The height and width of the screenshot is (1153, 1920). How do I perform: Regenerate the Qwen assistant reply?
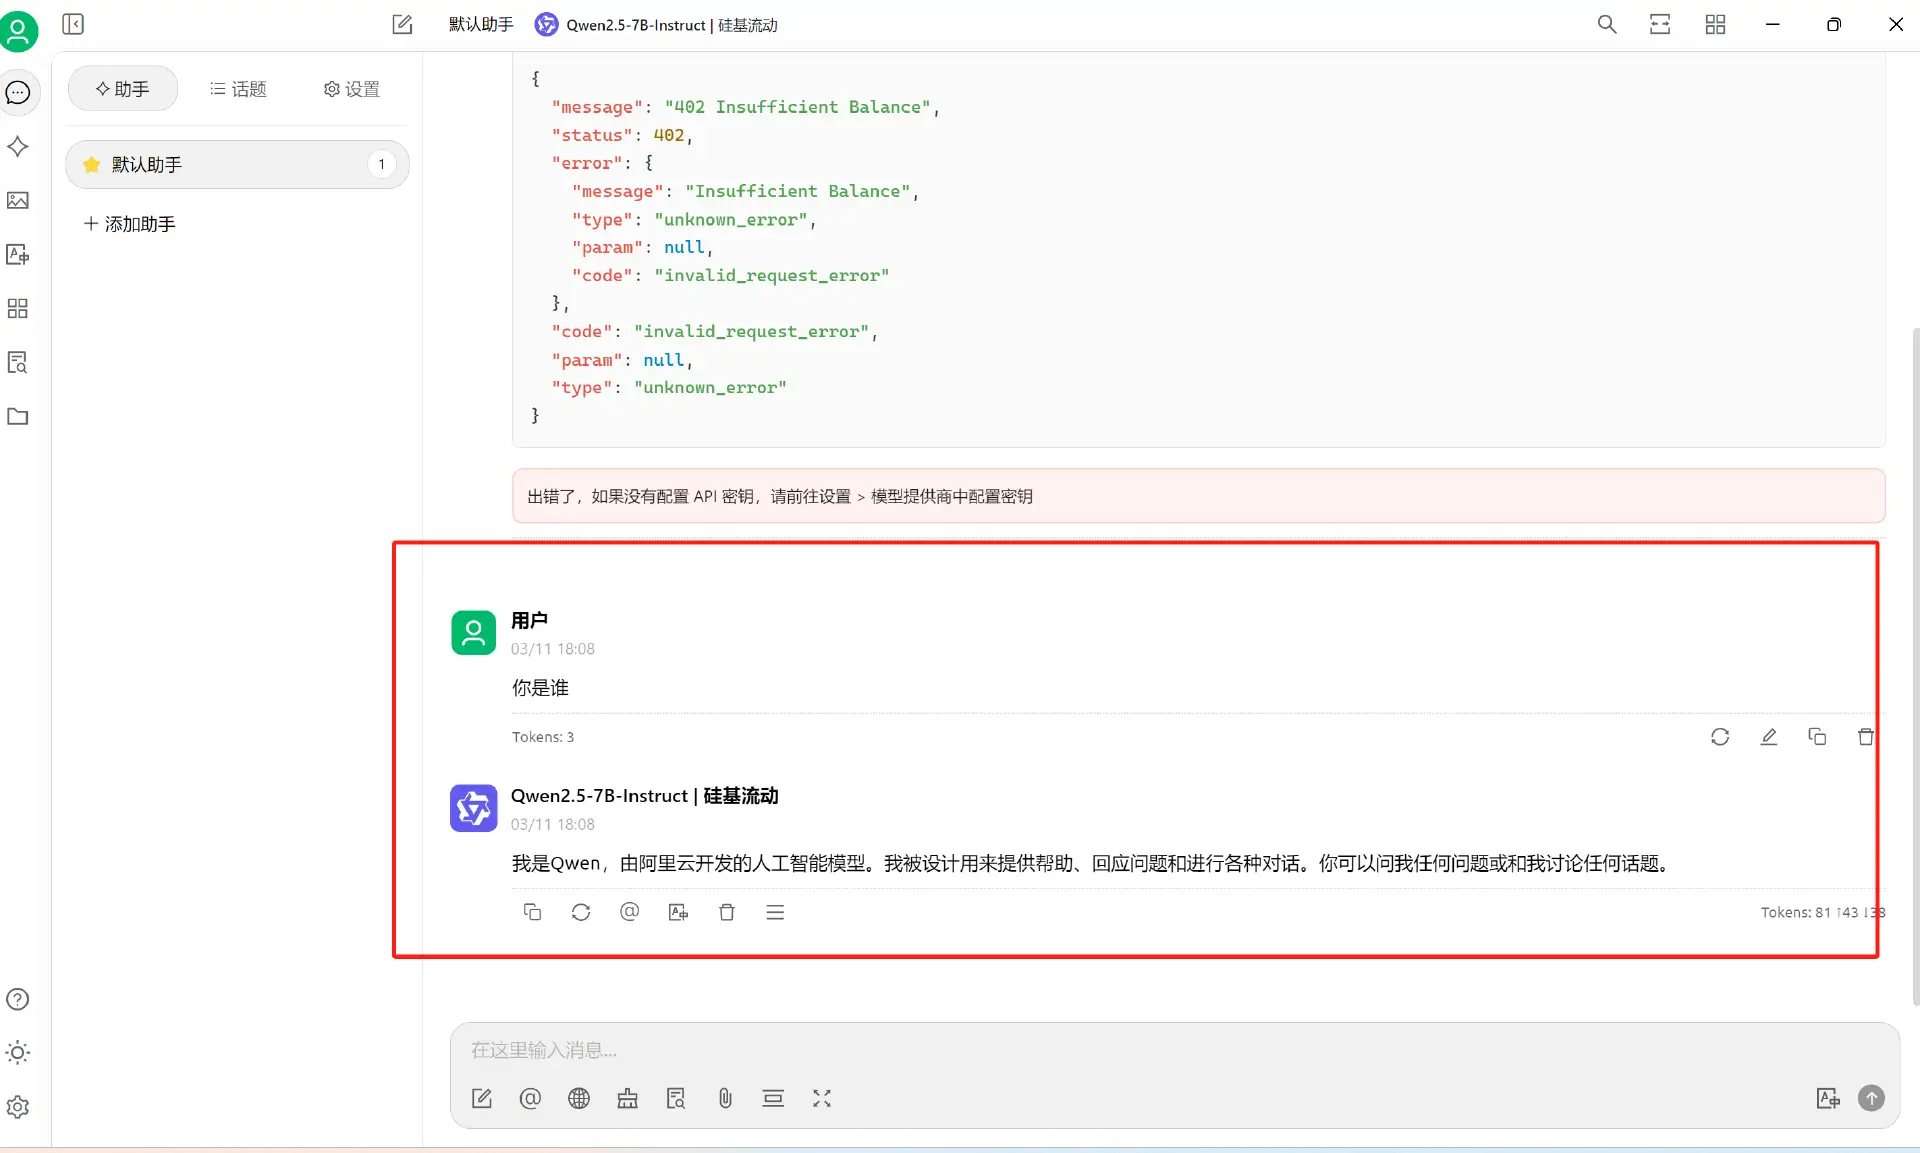581,912
